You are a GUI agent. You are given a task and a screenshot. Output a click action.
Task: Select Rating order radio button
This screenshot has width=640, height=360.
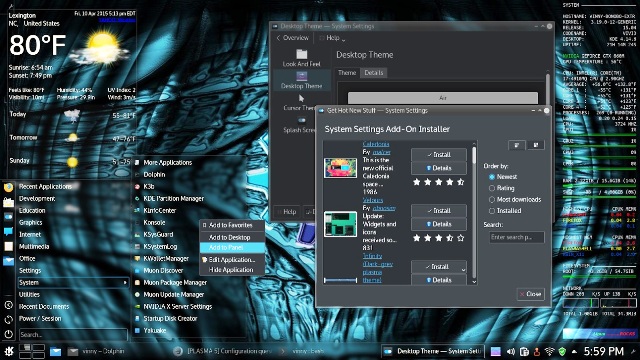(492, 188)
